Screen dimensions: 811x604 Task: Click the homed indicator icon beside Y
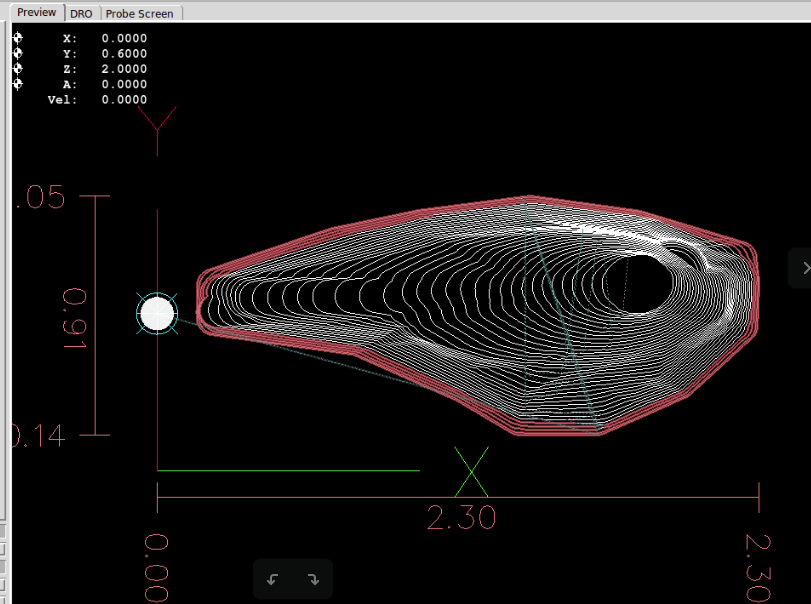coord(17,54)
